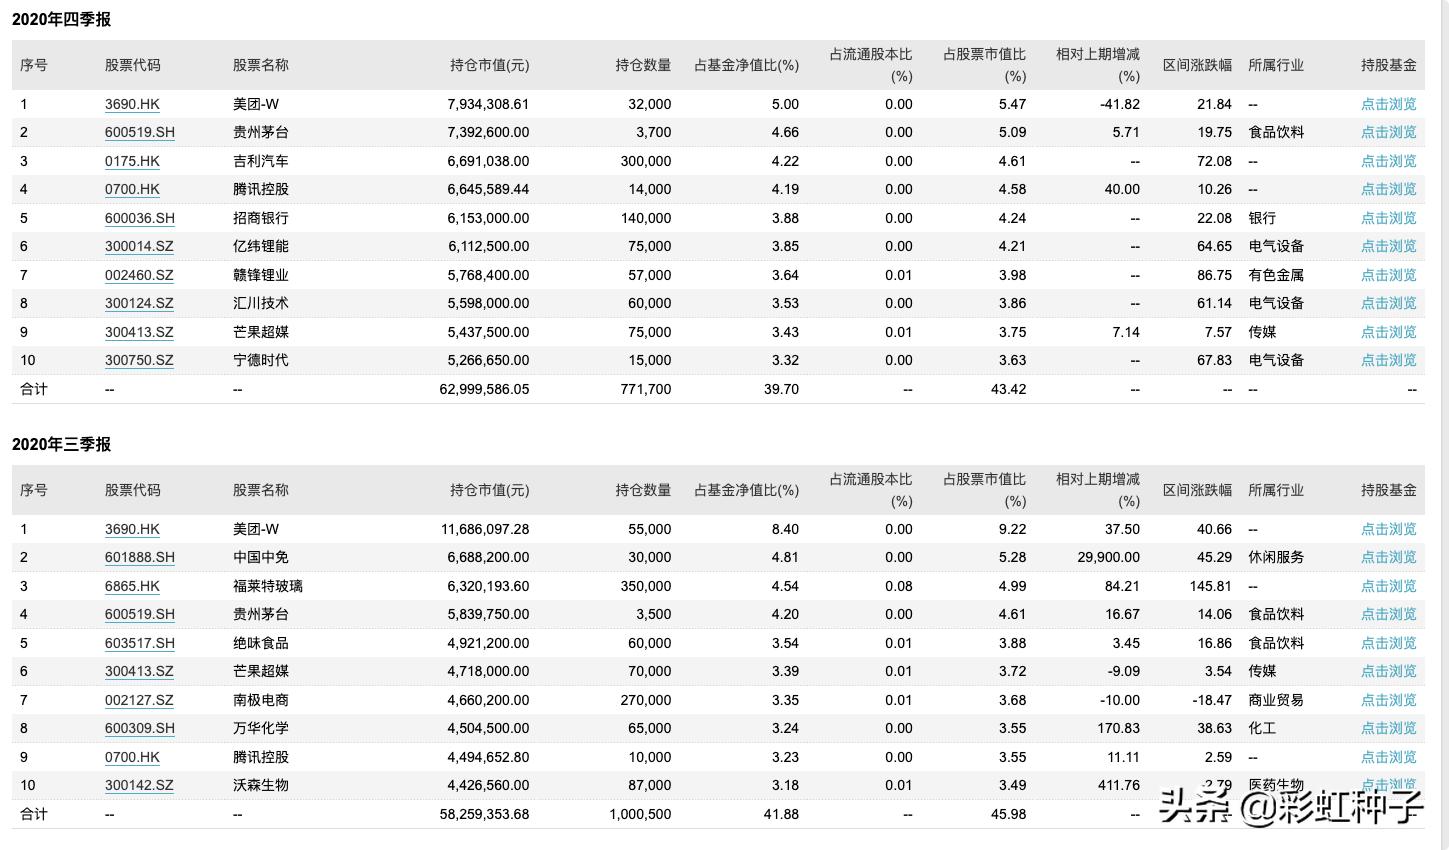Click 点击浏览 in the 吉利汽车 row
The height and width of the screenshot is (850, 1449).
tap(1388, 161)
